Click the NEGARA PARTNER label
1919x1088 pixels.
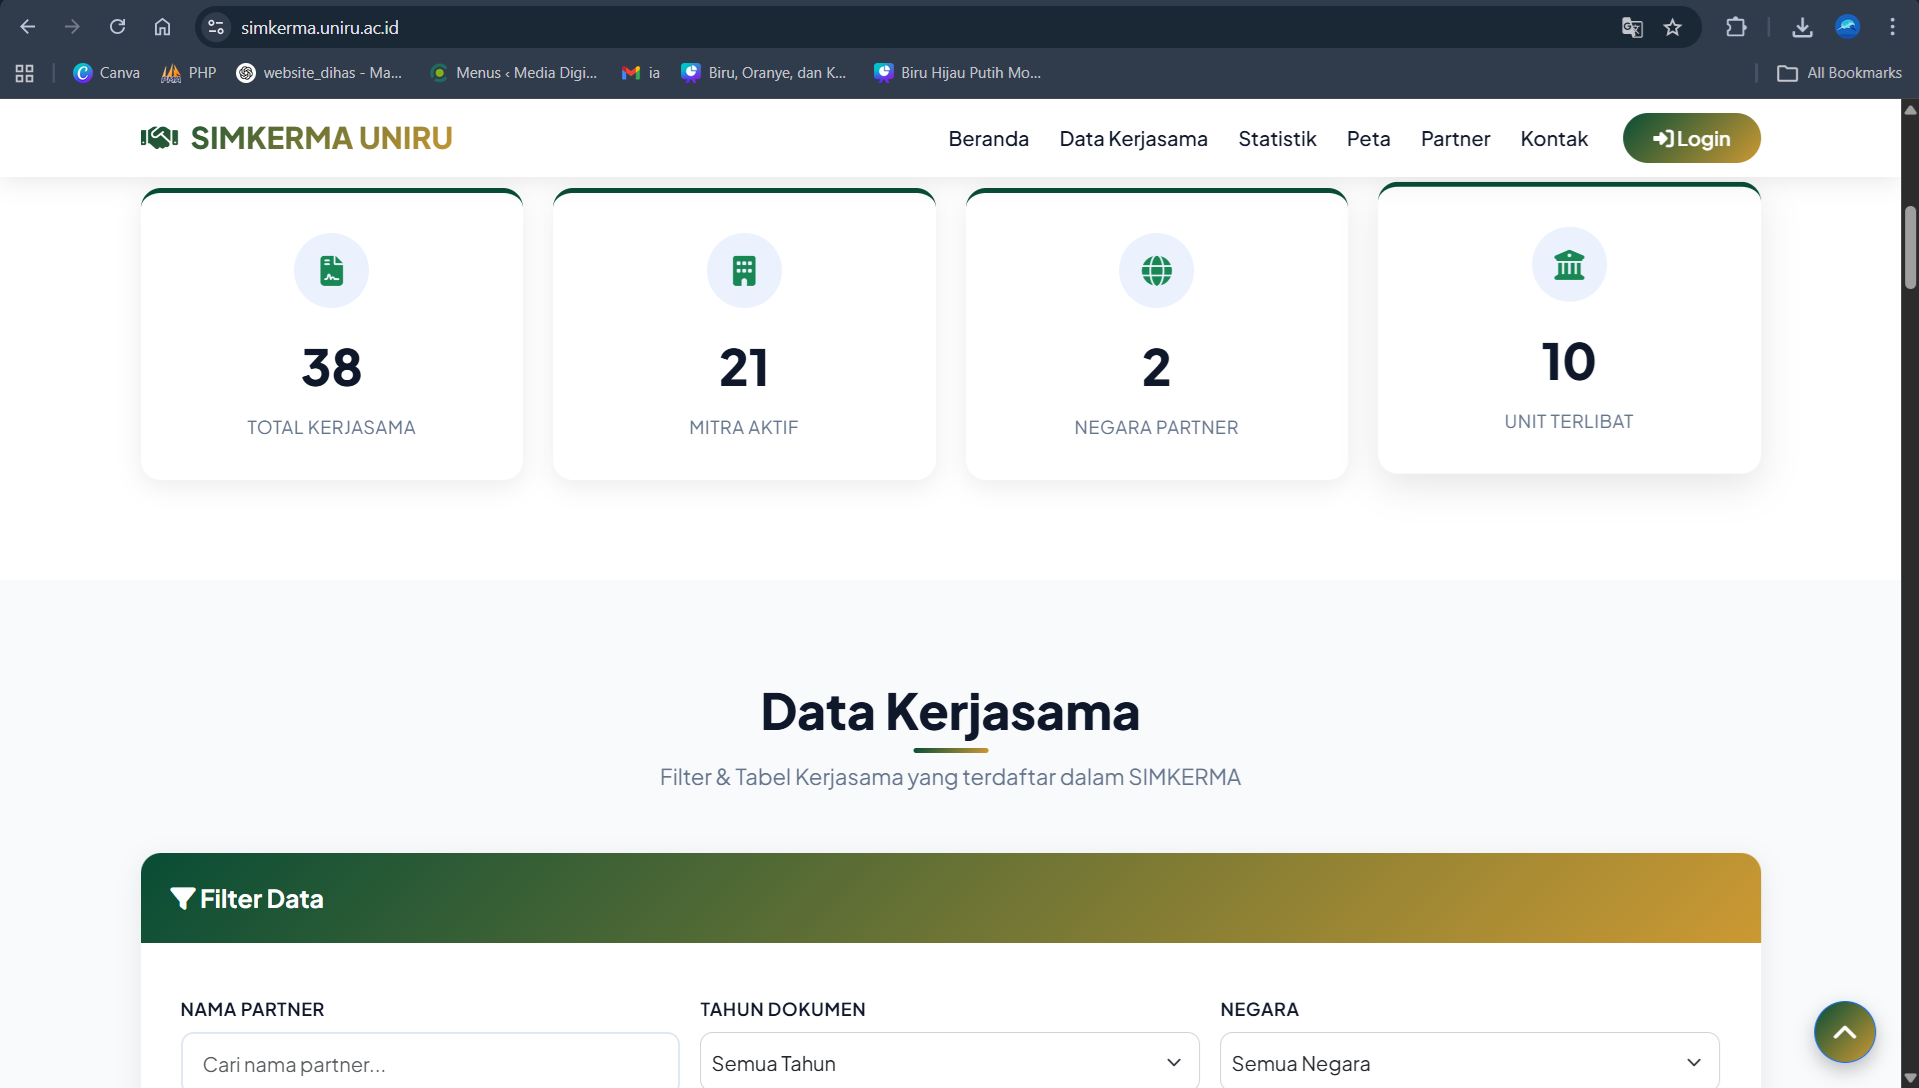pyautogui.click(x=1156, y=427)
